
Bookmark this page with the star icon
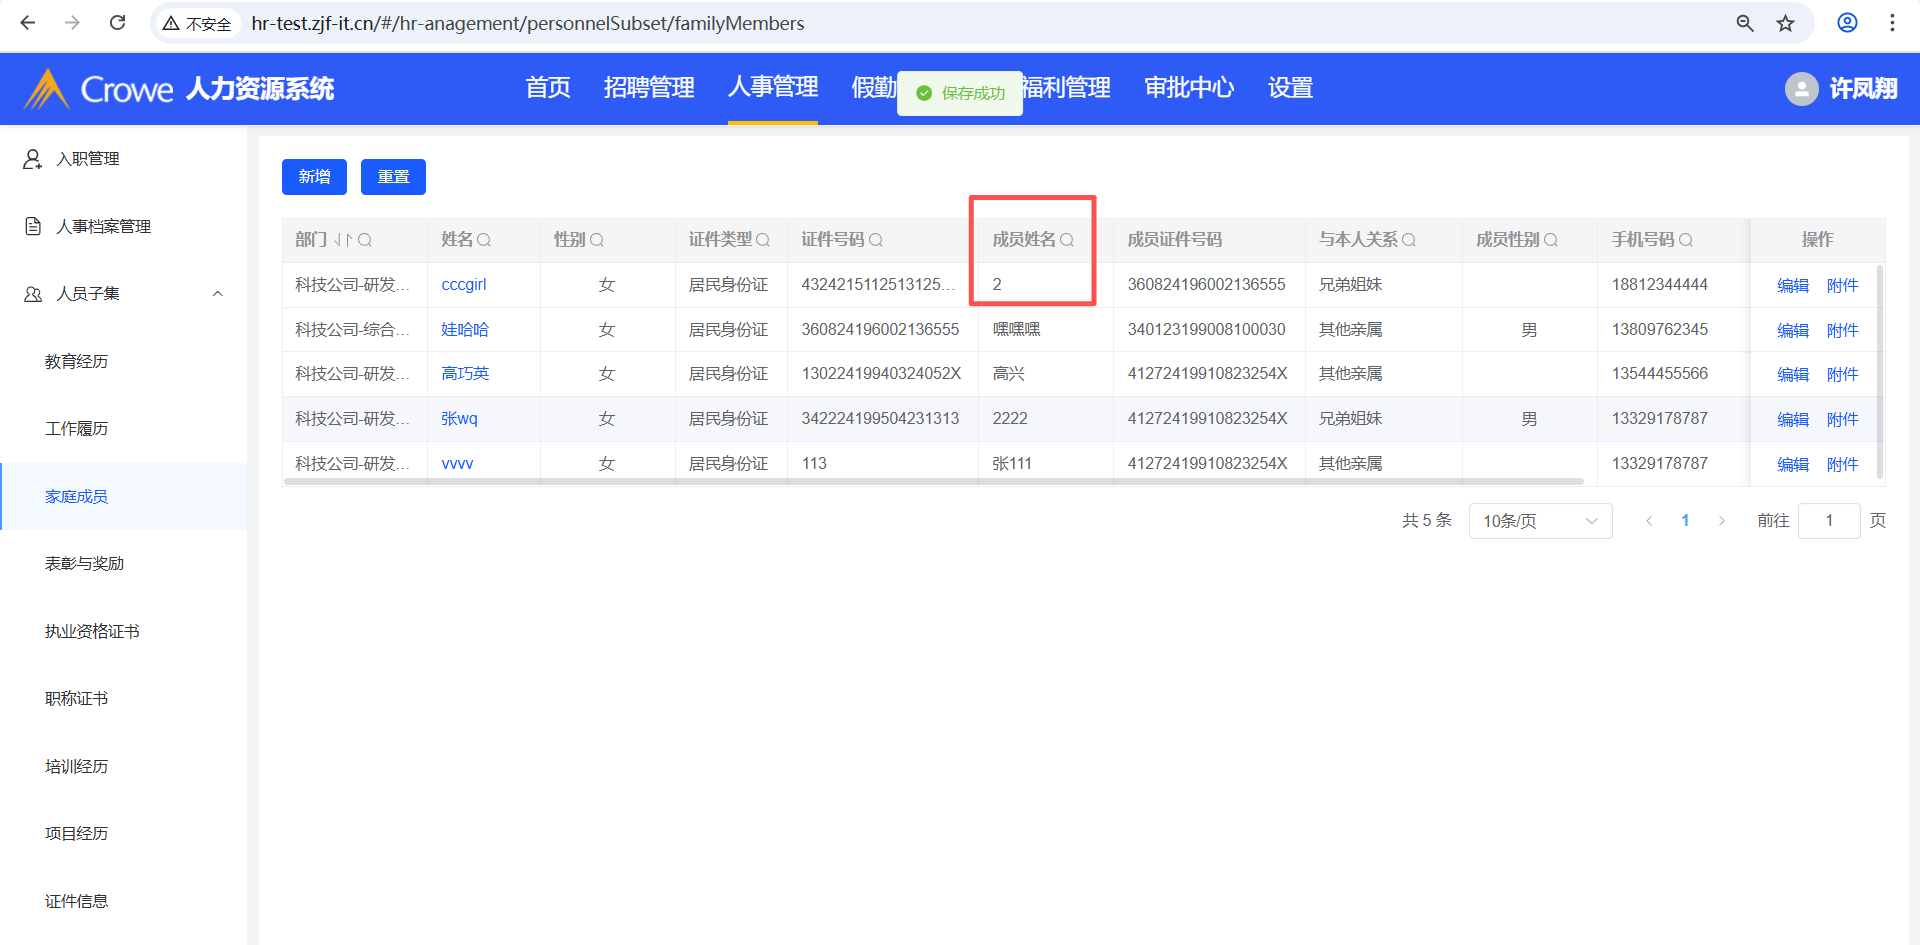1785,23
